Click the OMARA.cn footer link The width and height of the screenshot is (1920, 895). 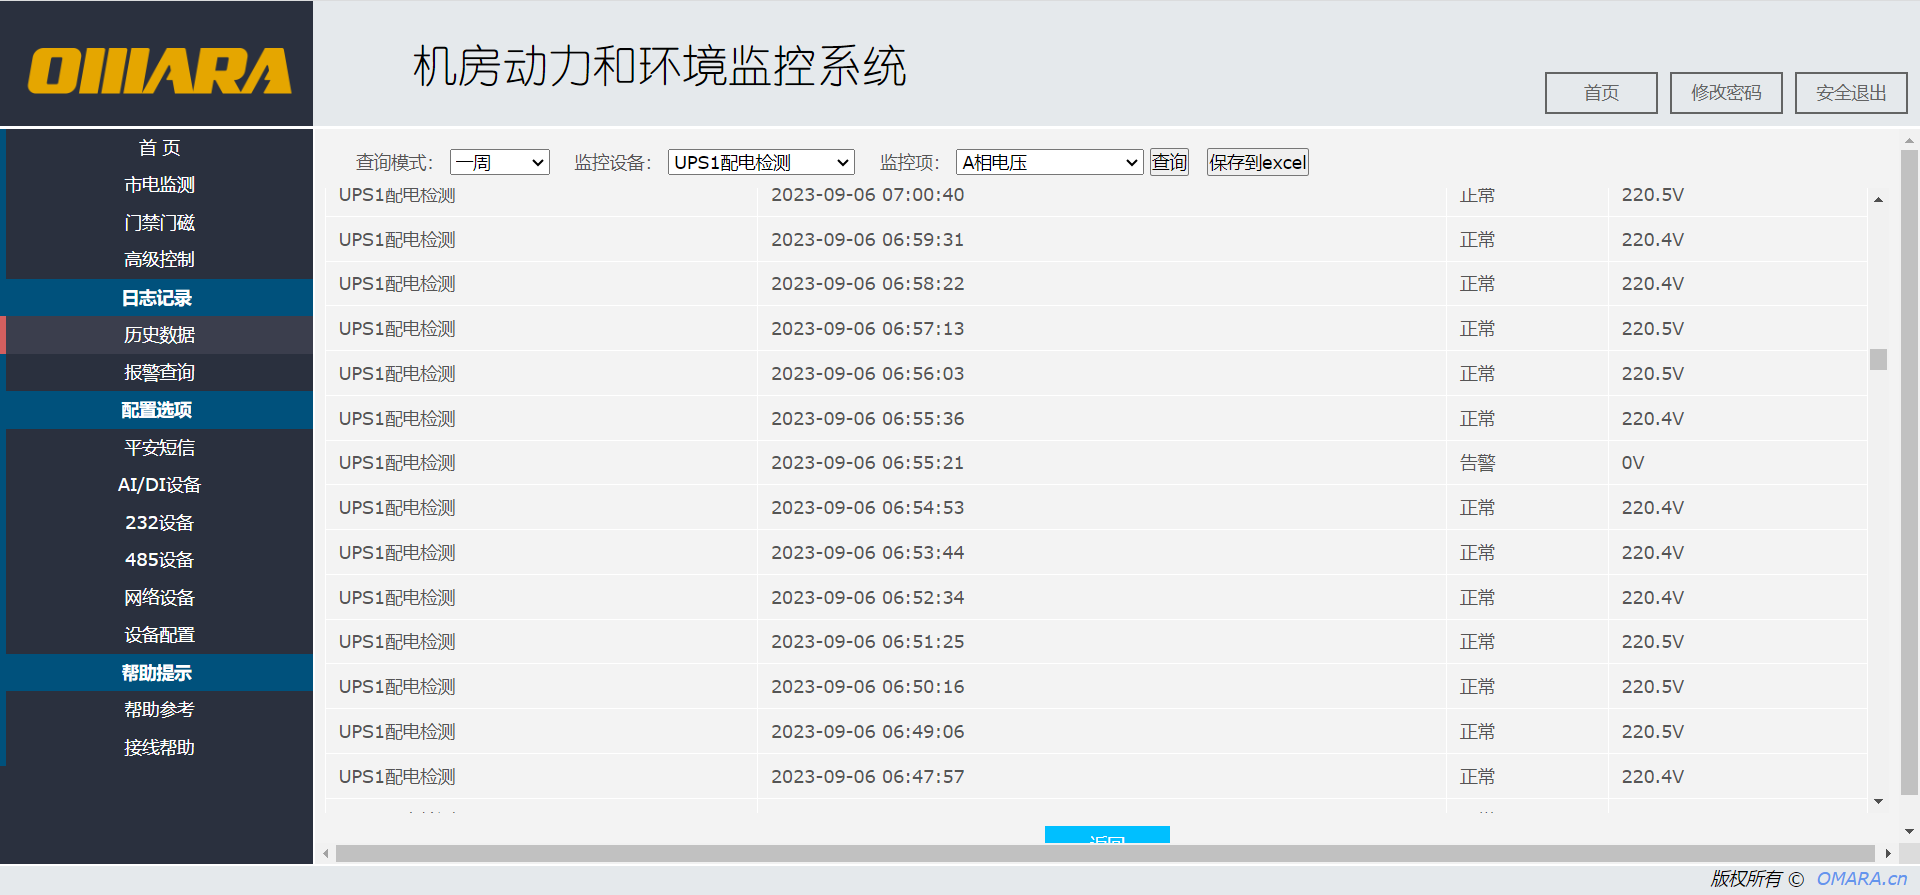click(x=1862, y=878)
